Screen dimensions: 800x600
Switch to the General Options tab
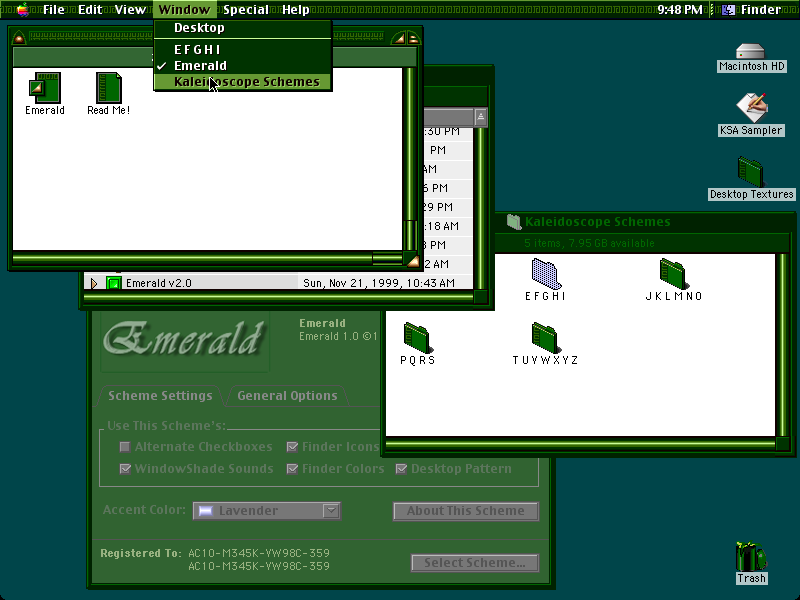pyautogui.click(x=287, y=395)
